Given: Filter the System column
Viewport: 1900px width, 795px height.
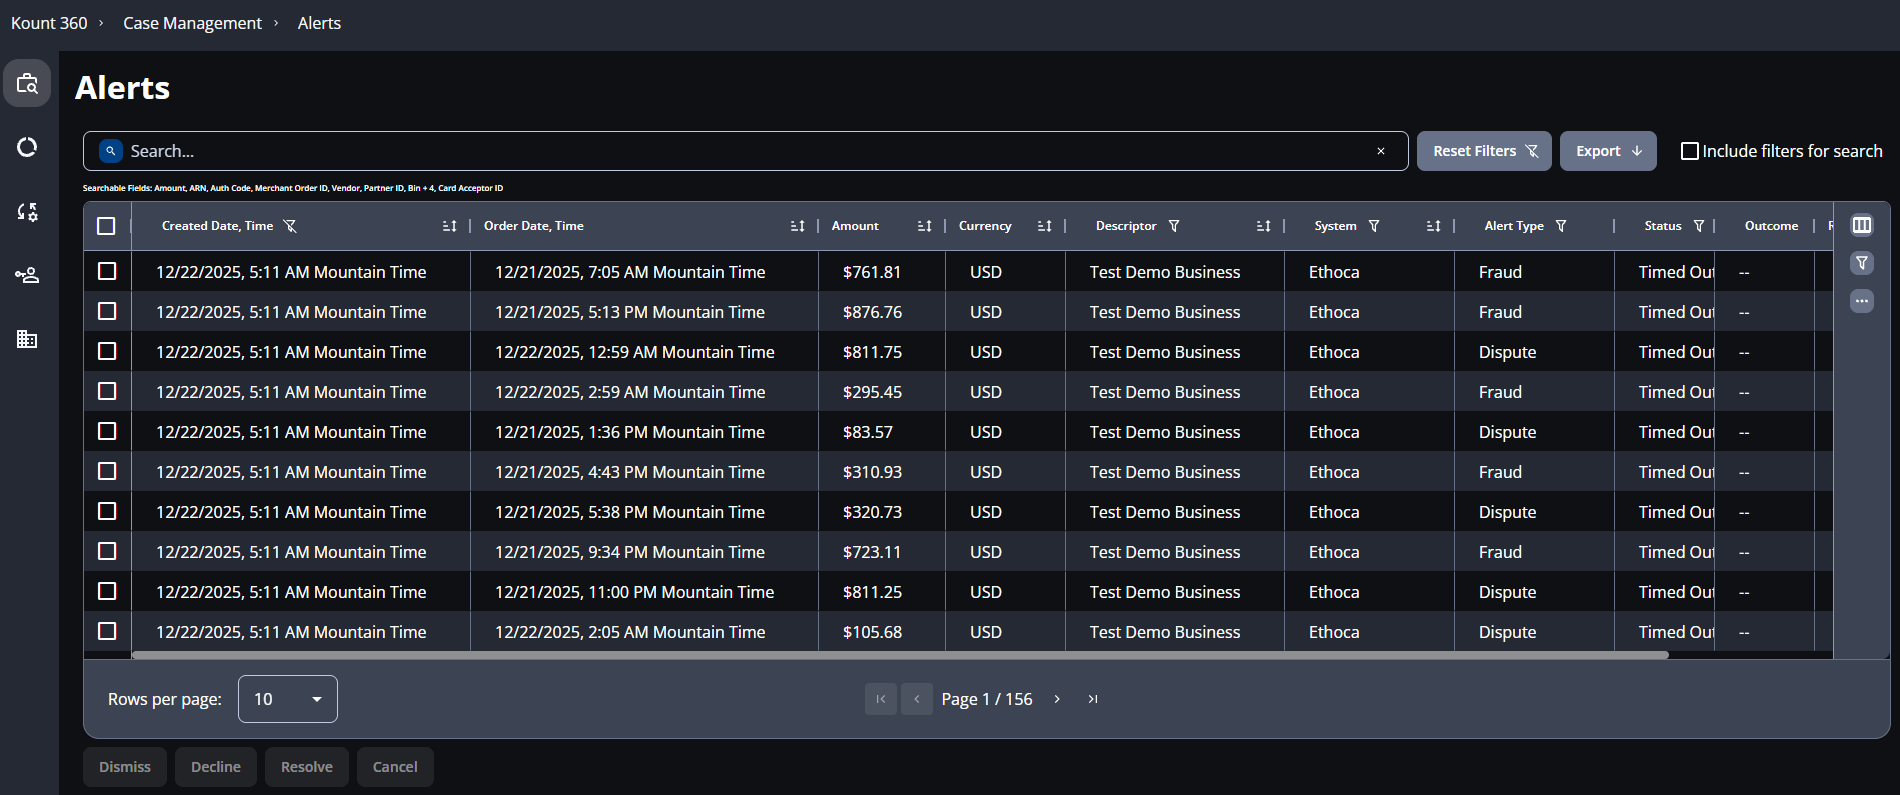Looking at the screenshot, I should click(1374, 226).
